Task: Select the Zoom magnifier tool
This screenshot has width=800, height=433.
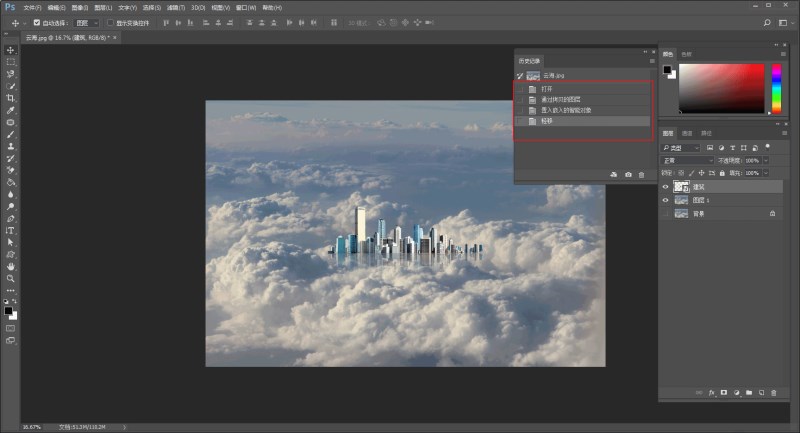Action: click(x=11, y=278)
